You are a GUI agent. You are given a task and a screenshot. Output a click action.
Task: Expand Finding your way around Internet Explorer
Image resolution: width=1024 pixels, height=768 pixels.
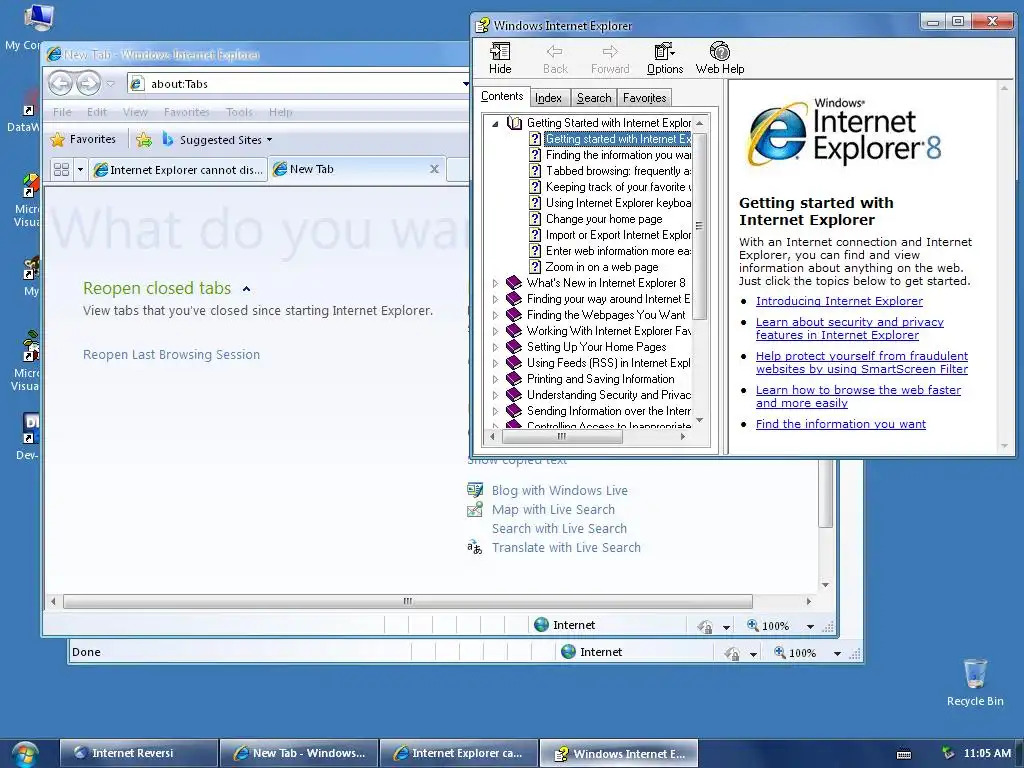pyautogui.click(x=495, y=299)
